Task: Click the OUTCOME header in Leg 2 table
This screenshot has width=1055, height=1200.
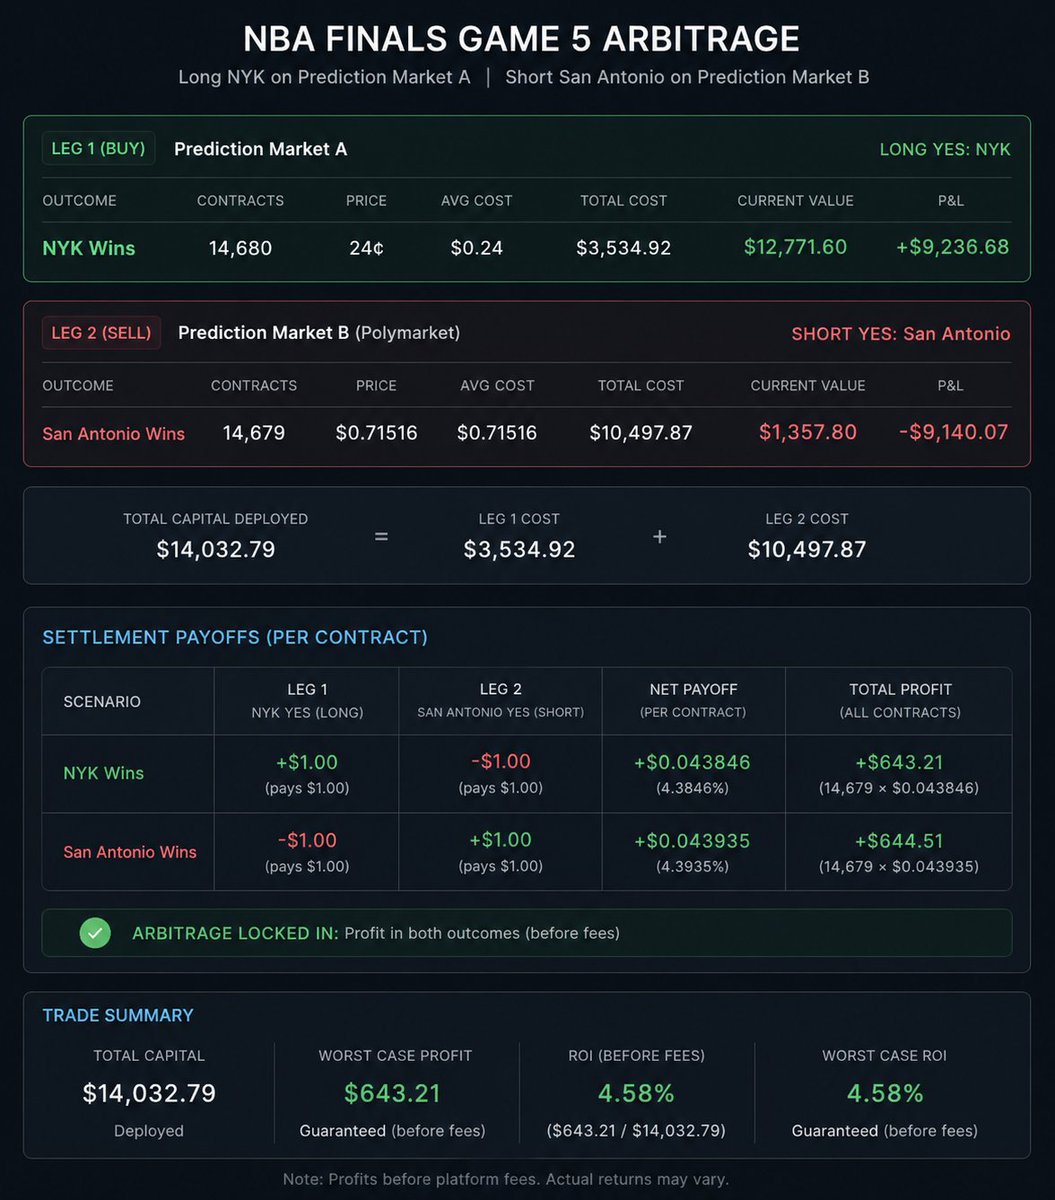Action: [78, 385]
